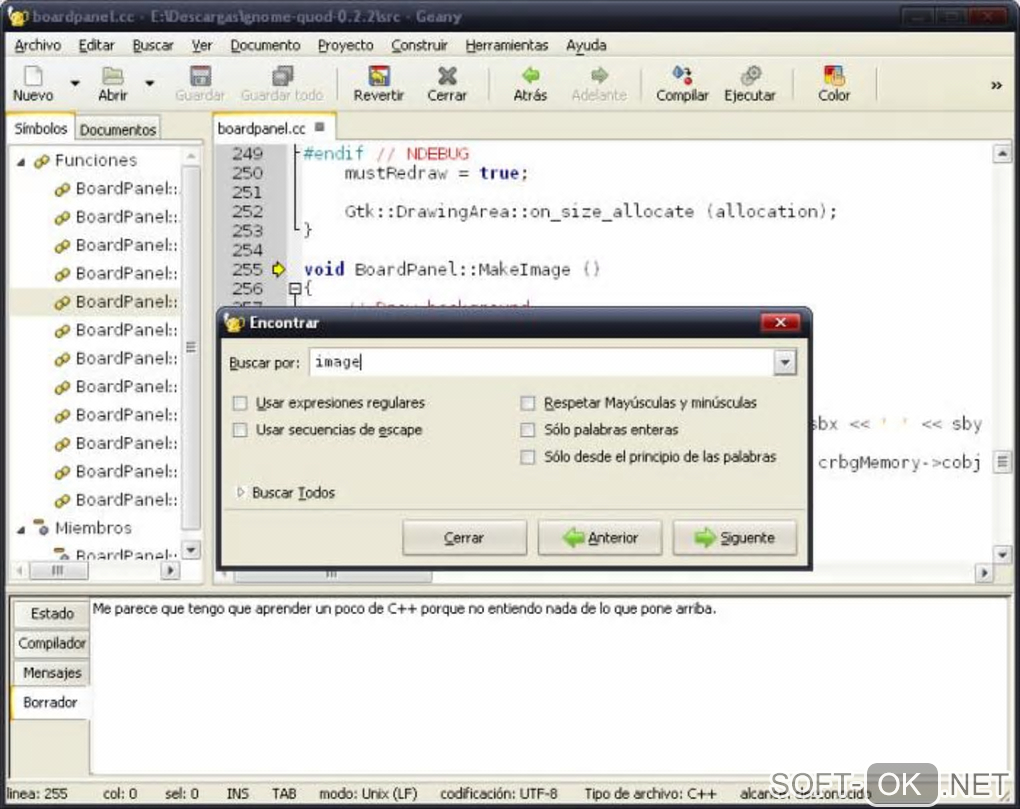Click inside the Buscar por search field
The height and width of the screenshot is (809, 1020).
point(541,362)
